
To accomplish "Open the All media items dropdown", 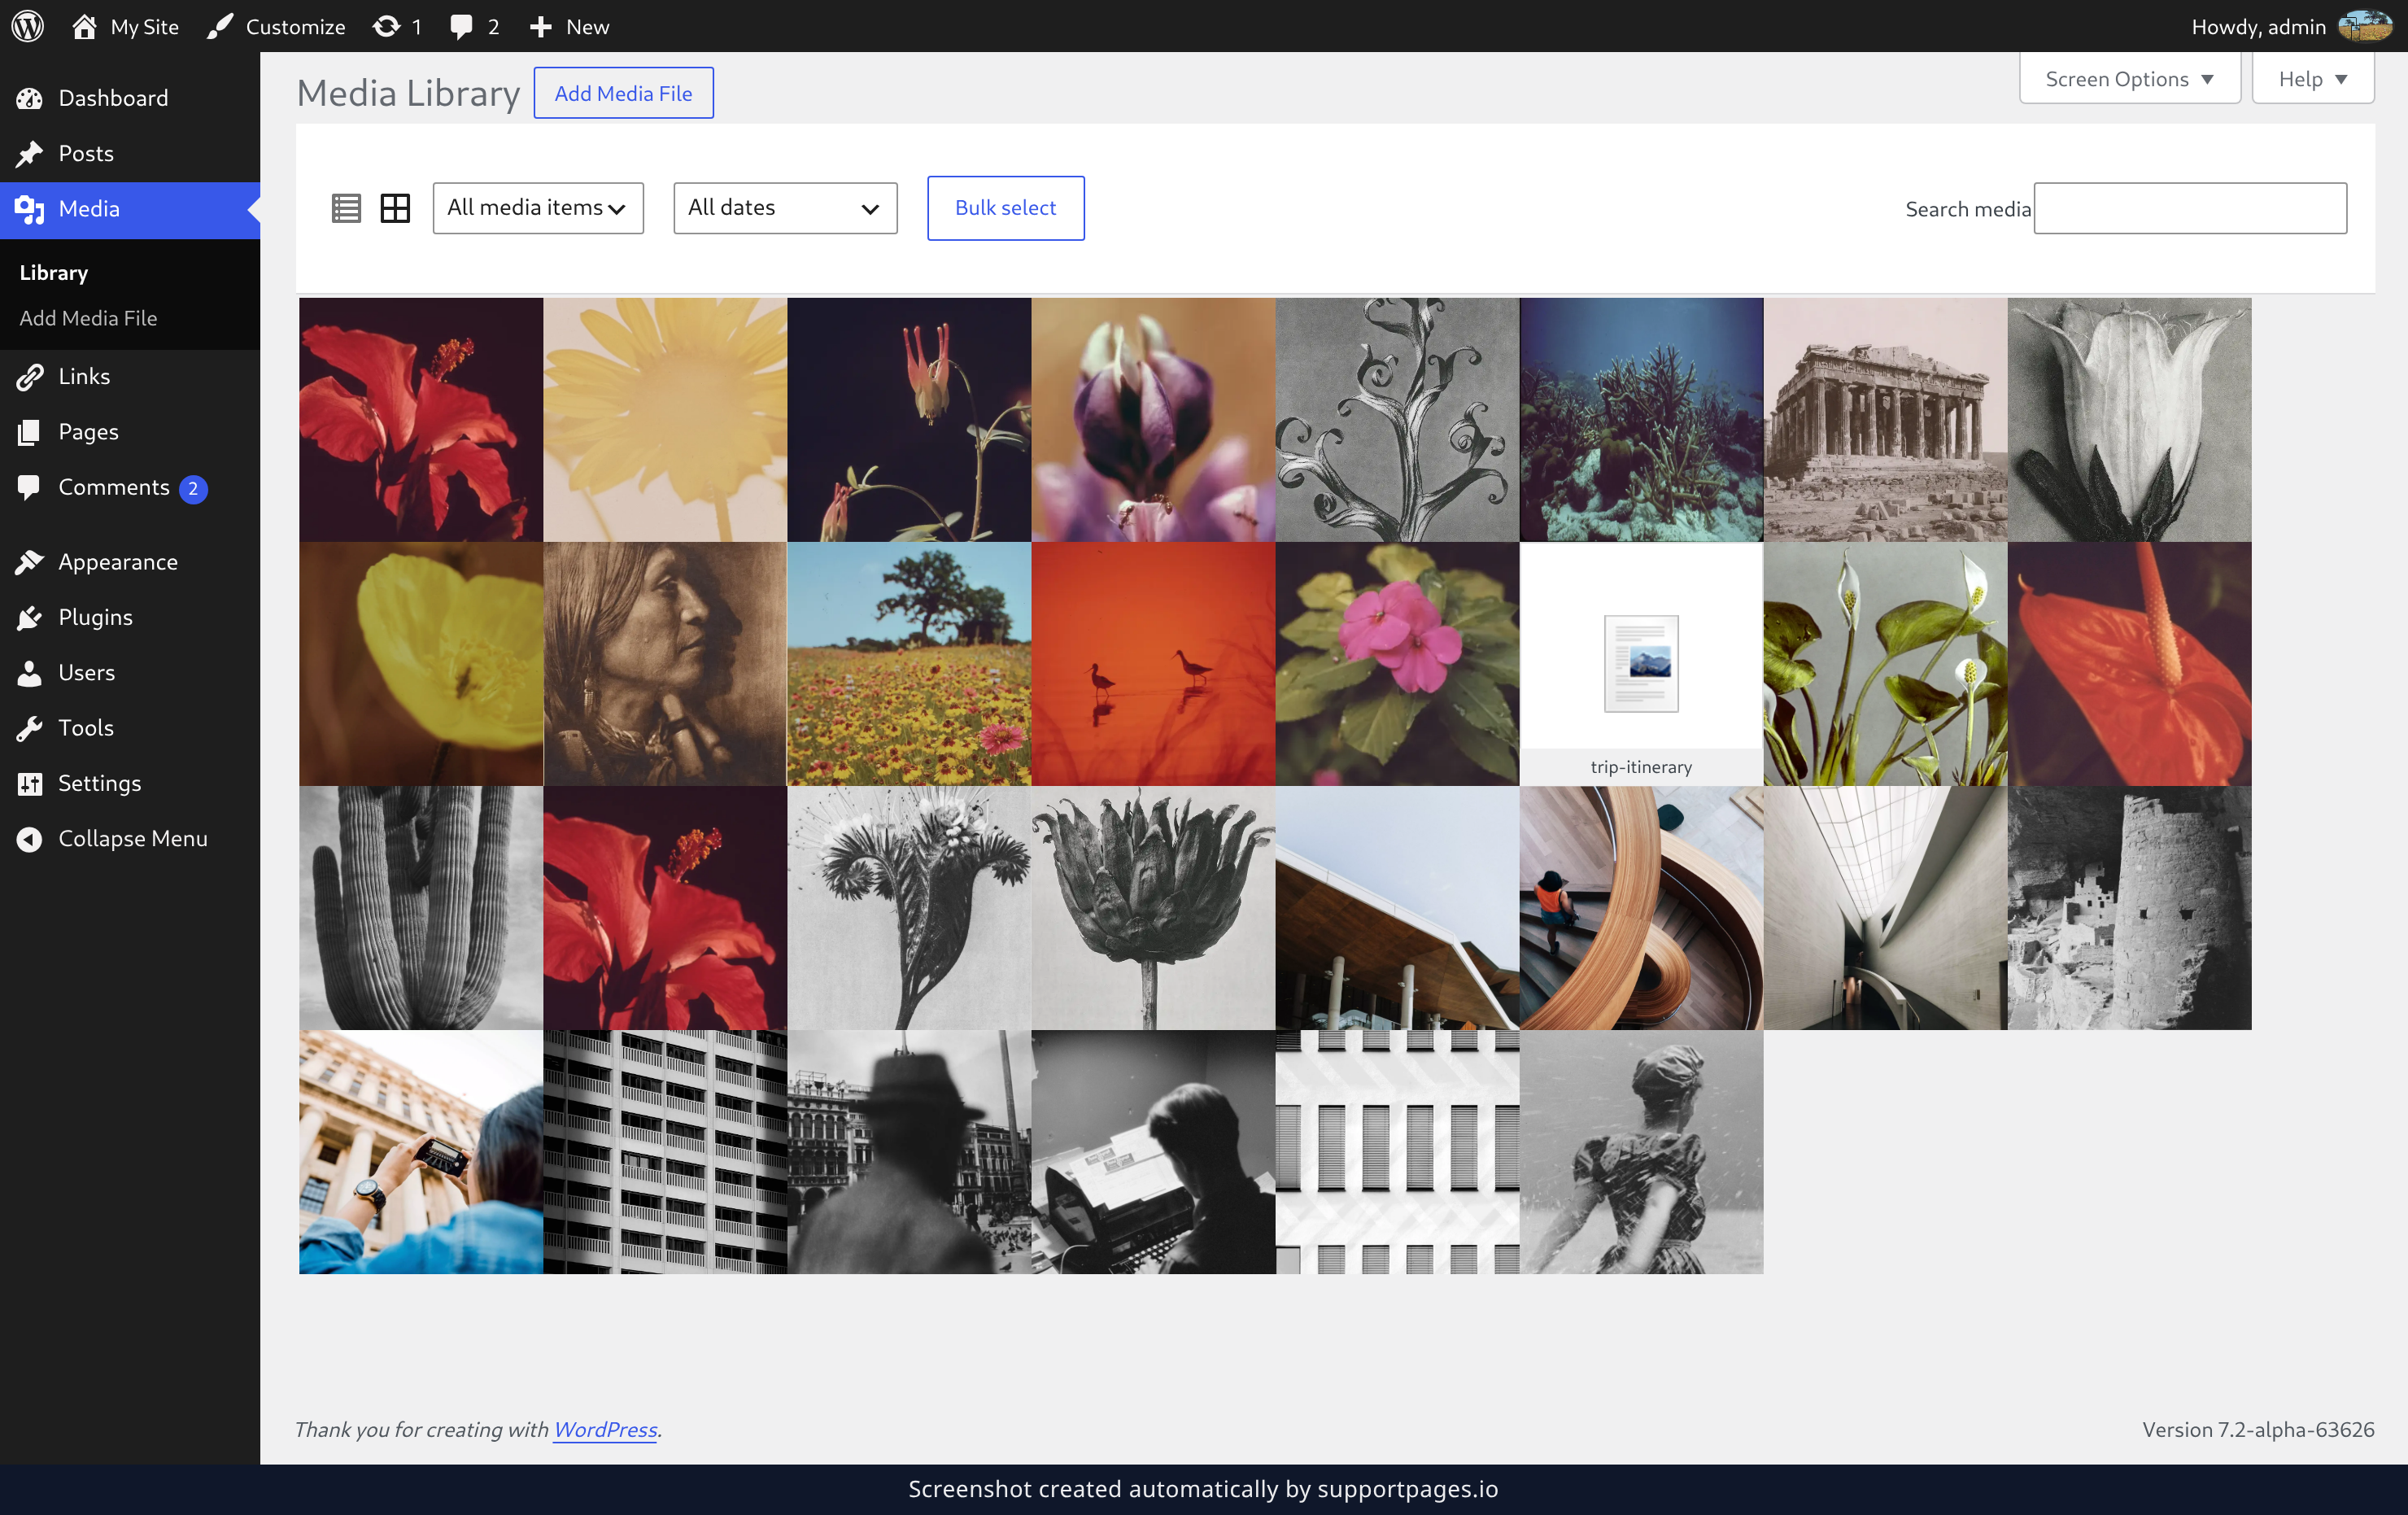I will tap(538, 208).
